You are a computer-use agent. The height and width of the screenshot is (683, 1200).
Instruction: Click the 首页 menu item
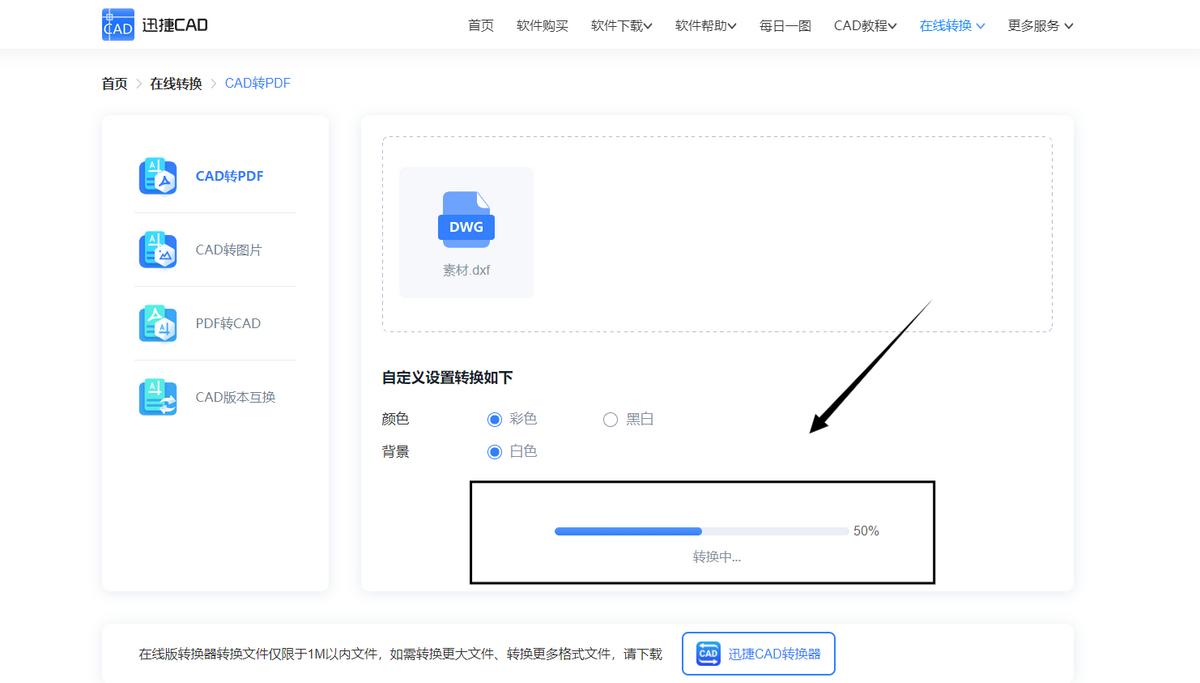[x=480, y=25]
